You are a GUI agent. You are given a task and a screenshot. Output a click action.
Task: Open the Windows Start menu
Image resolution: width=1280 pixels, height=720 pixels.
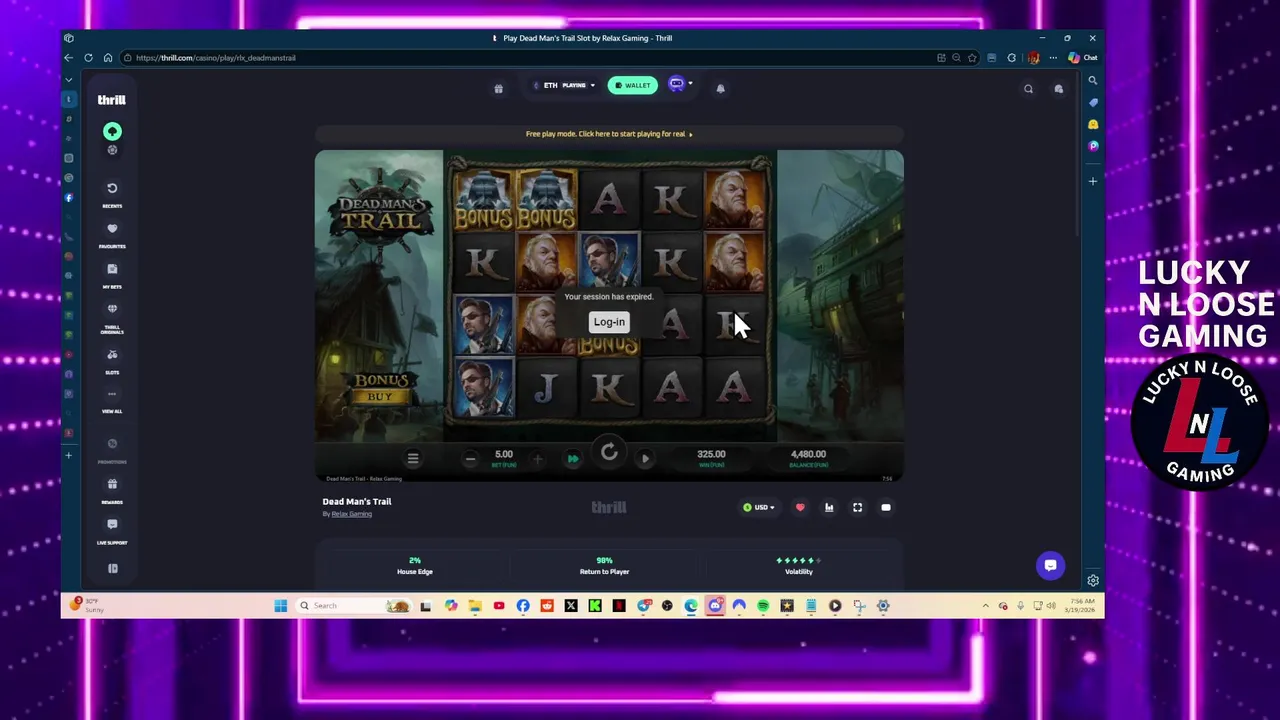coord(281,605)
